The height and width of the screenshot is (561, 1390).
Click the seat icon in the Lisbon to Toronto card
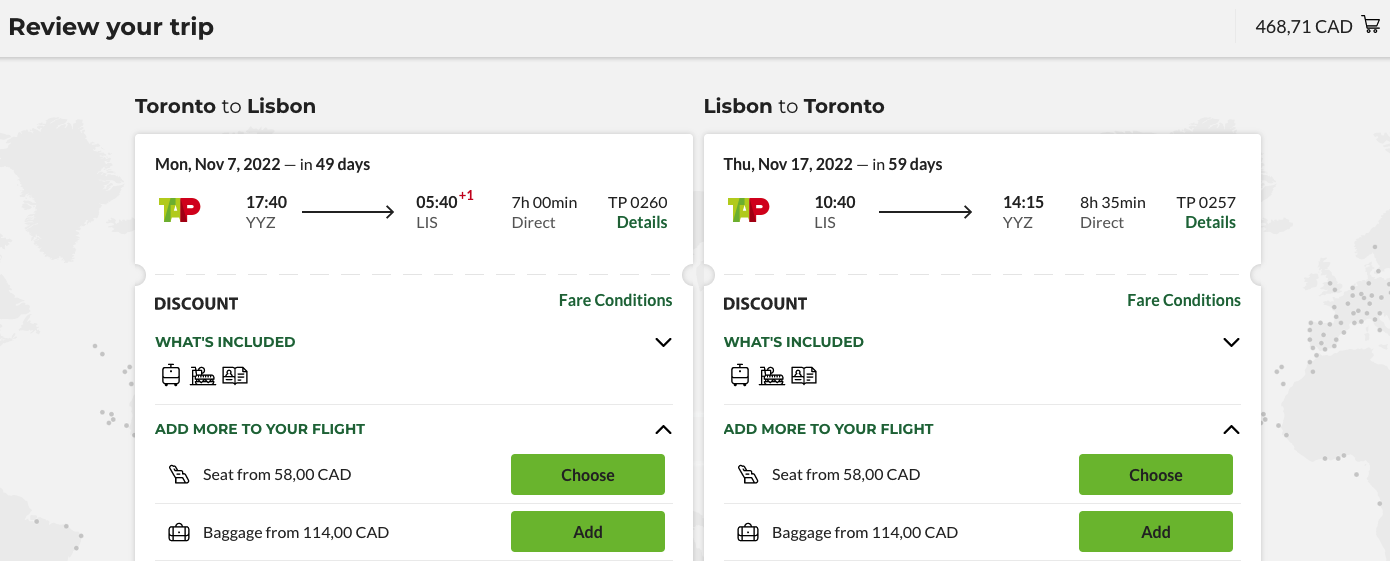(748, 475)
